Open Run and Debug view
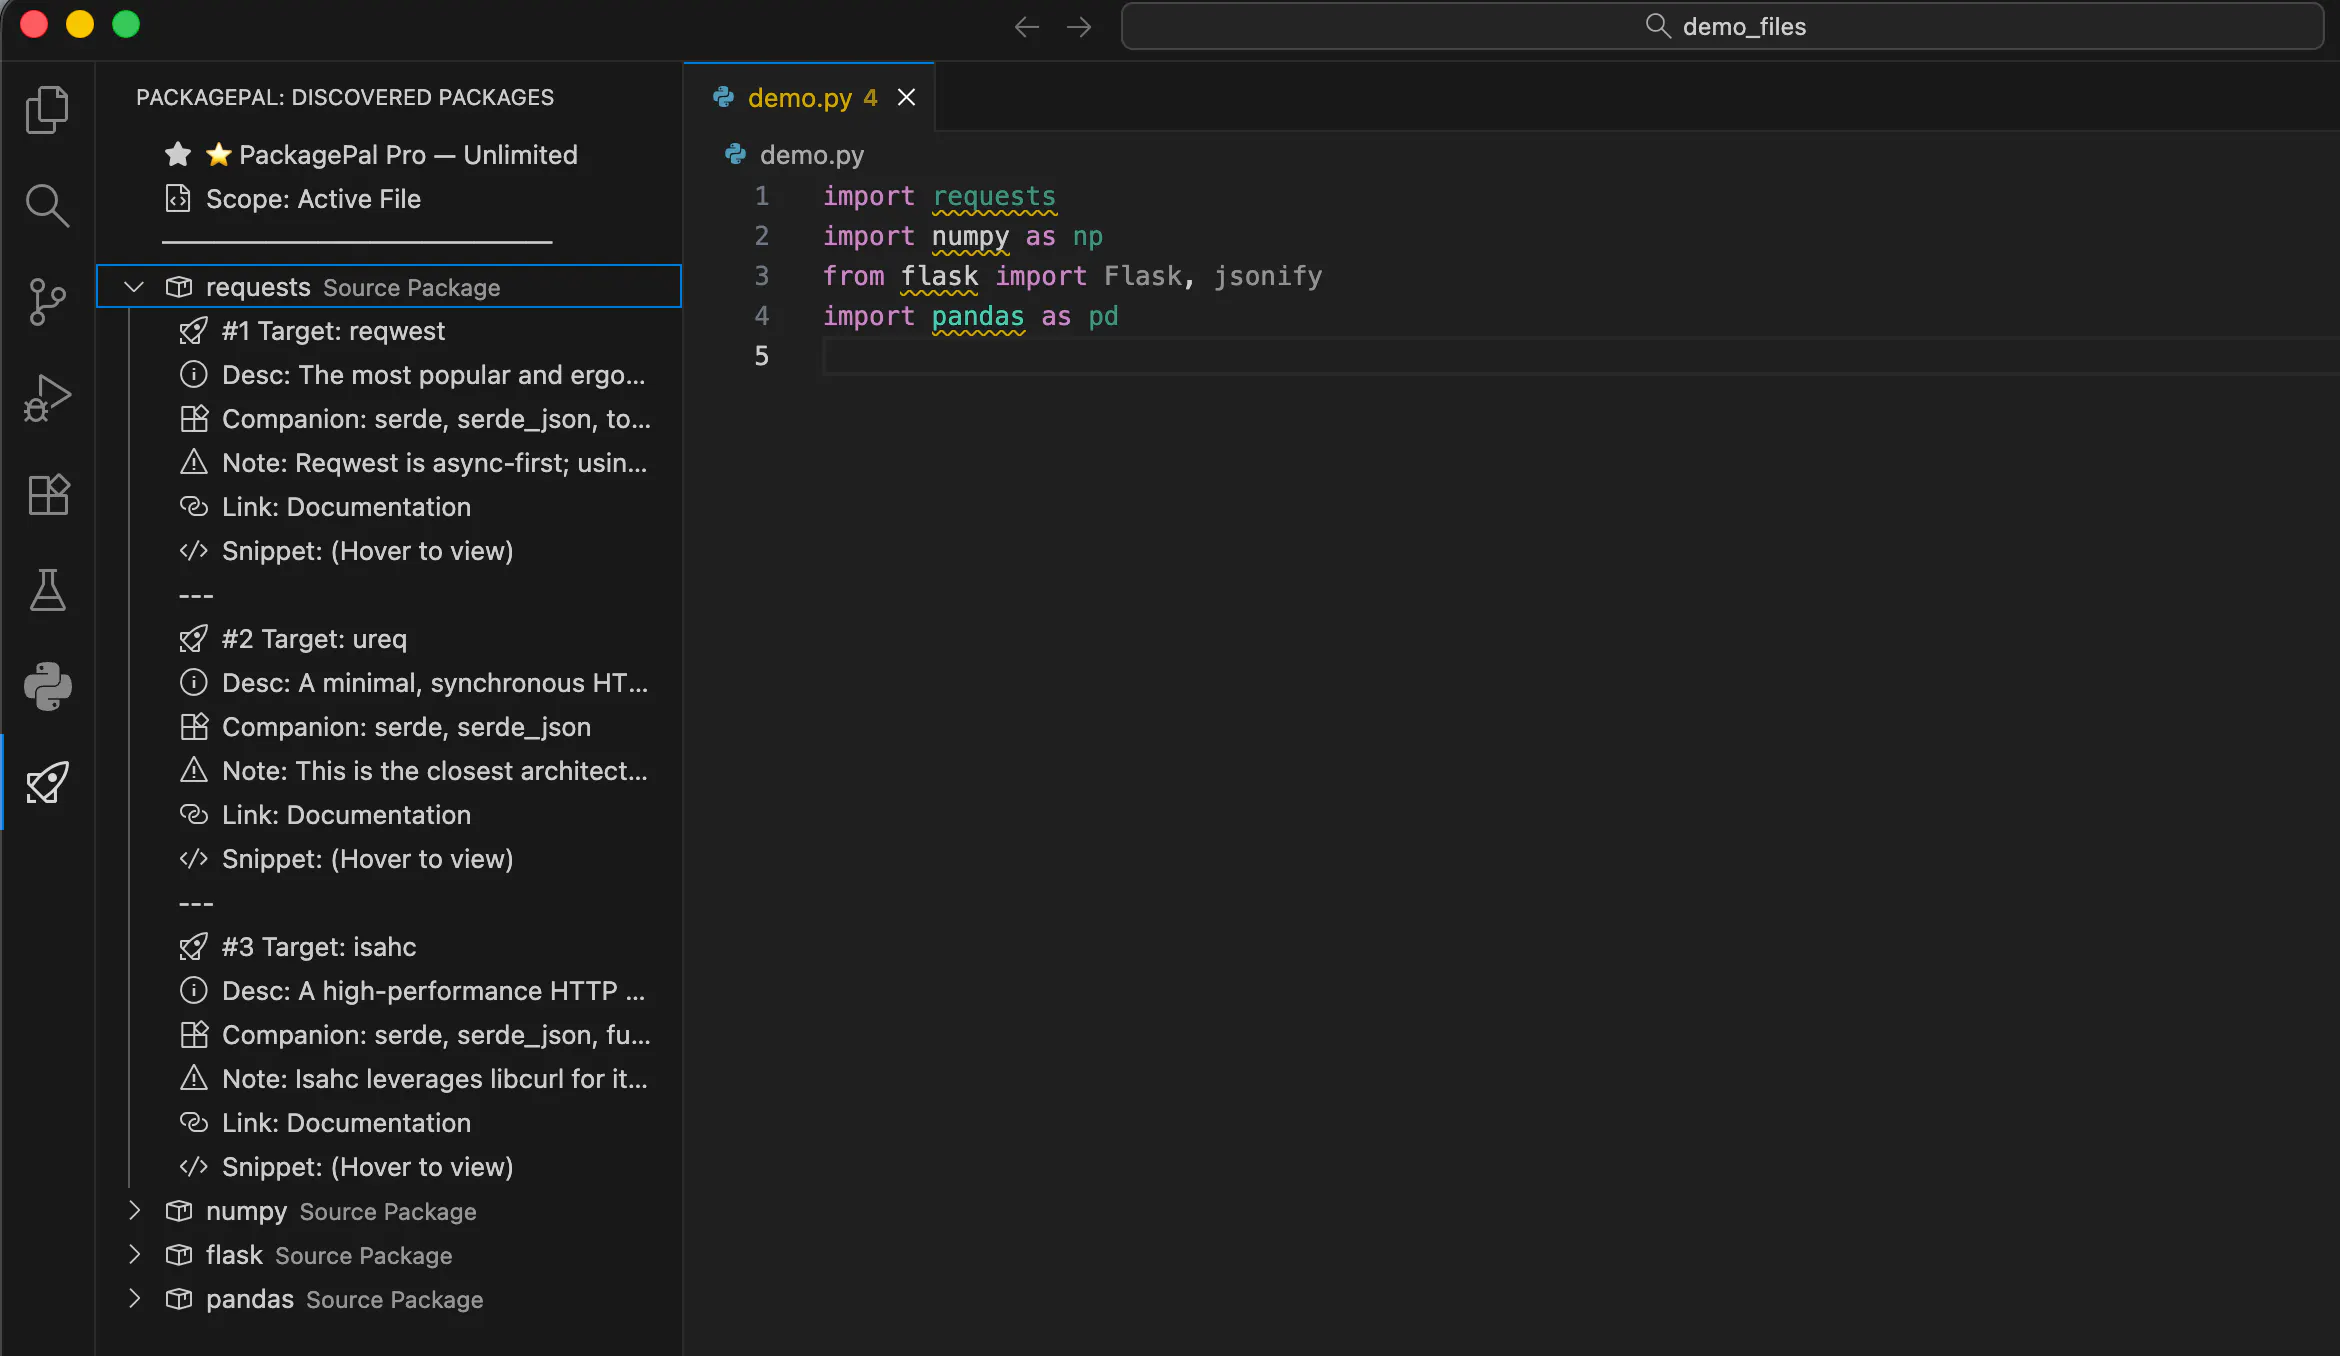Viewport: 2340px width, 1356px height. click(x=47, y=398)
